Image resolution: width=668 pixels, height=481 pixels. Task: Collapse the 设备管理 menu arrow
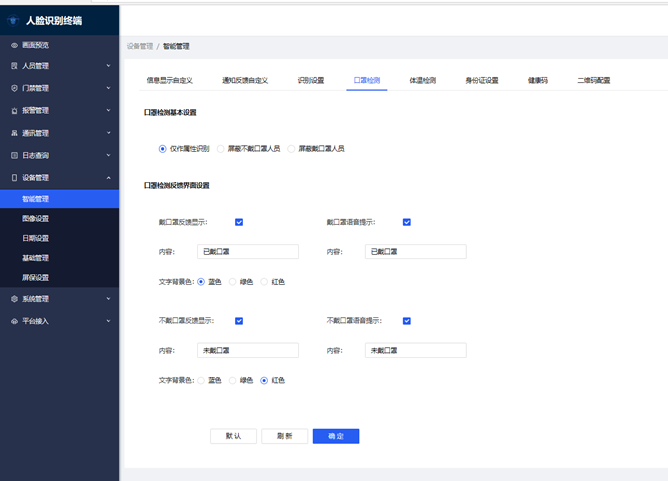click(108, 178)
